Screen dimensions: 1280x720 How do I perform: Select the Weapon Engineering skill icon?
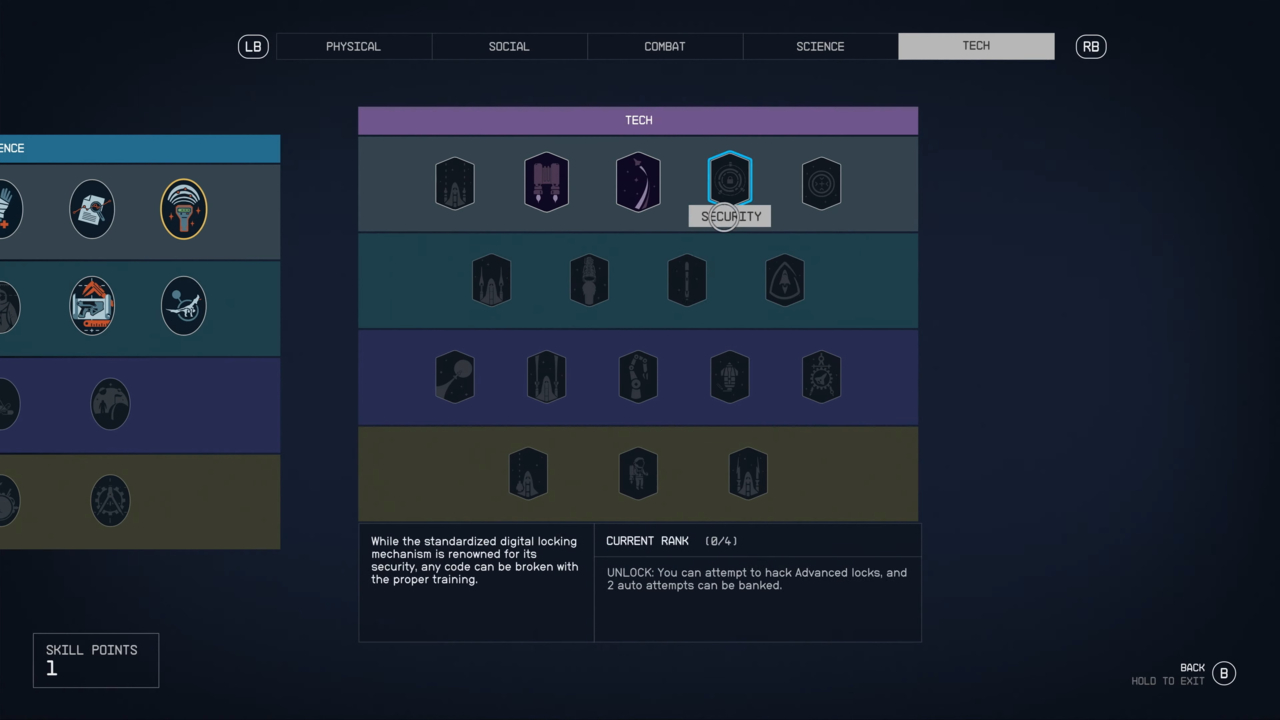tap(92, 306)
